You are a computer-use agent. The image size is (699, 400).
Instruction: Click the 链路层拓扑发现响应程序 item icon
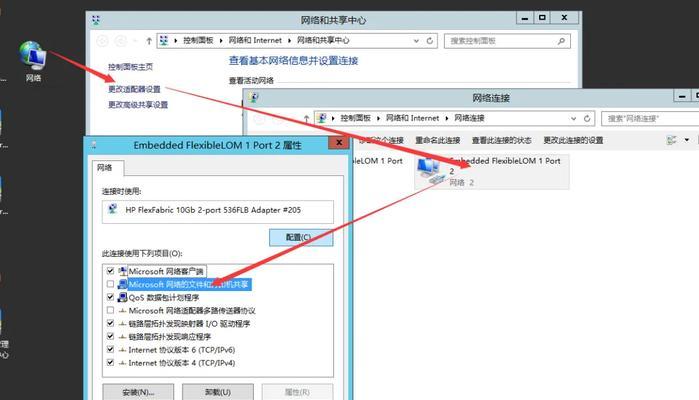(123, 337)
